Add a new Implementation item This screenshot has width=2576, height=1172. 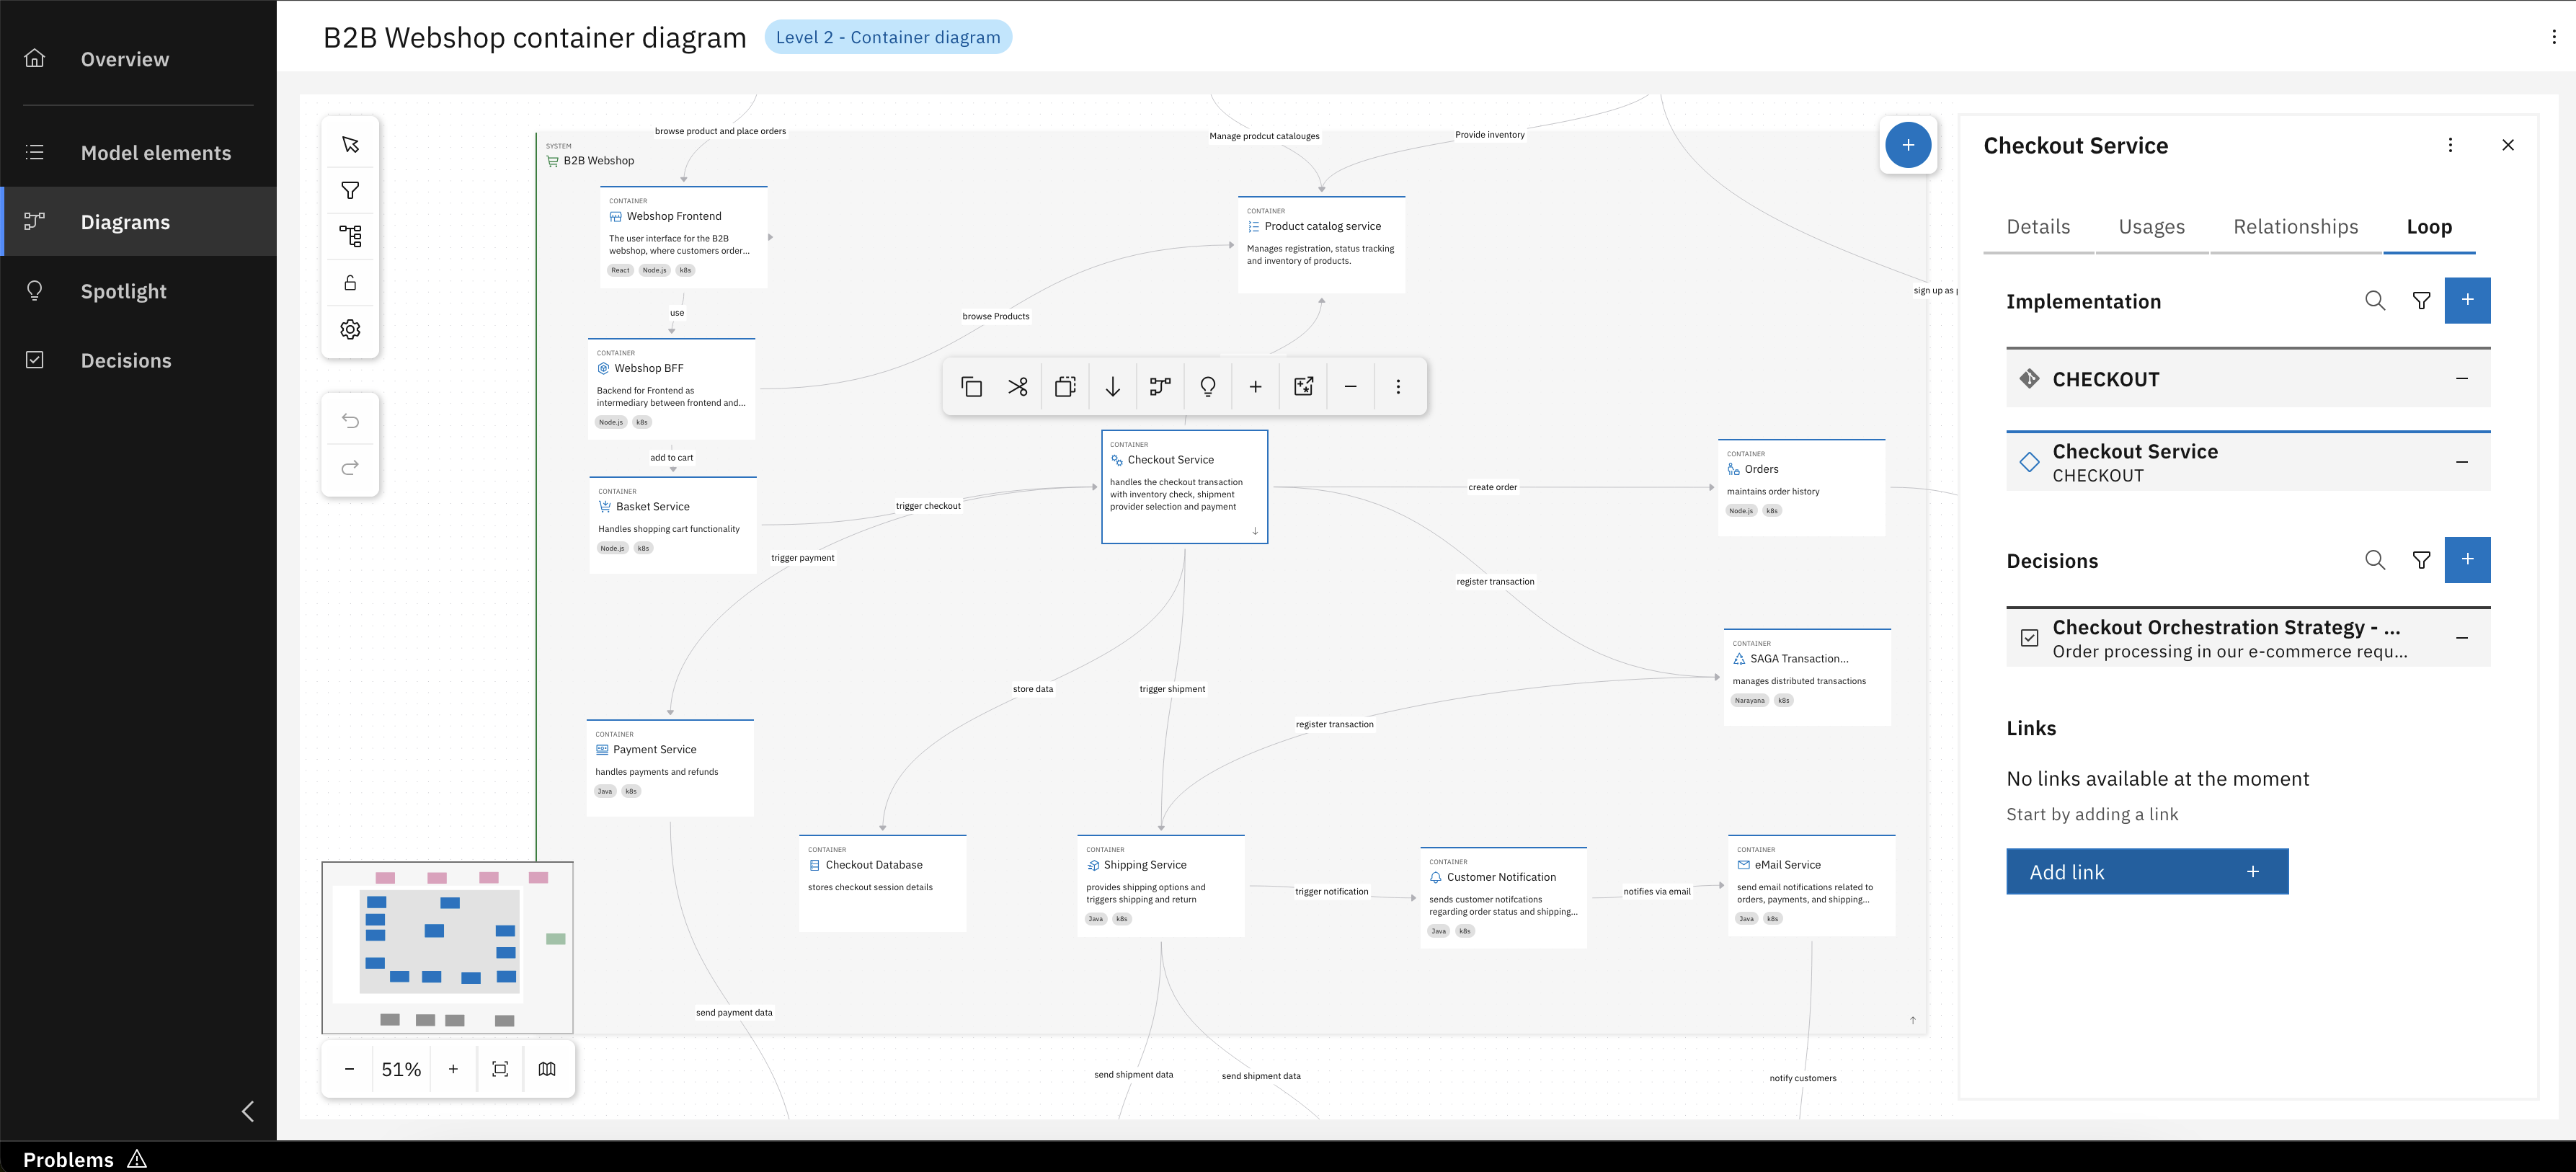click(x=2466, y=301)
